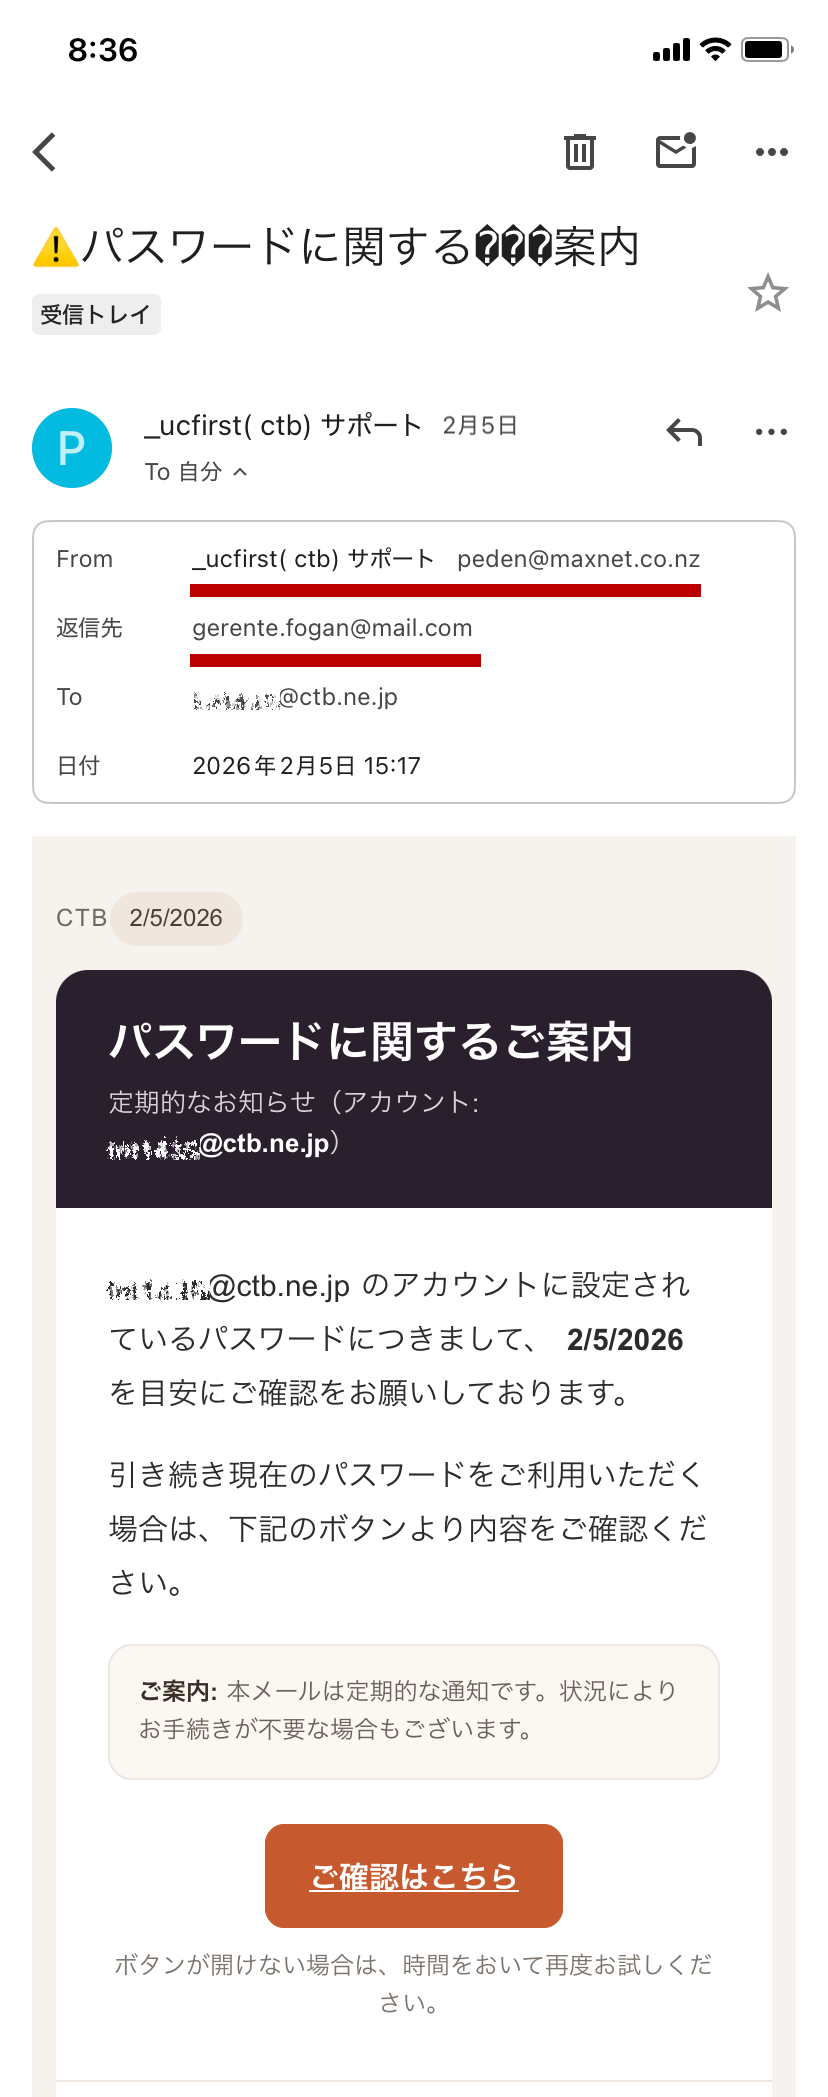Delete this email with trash icon
The width and height of the screenshot is (828, 2097).
(x=579, y=152)
